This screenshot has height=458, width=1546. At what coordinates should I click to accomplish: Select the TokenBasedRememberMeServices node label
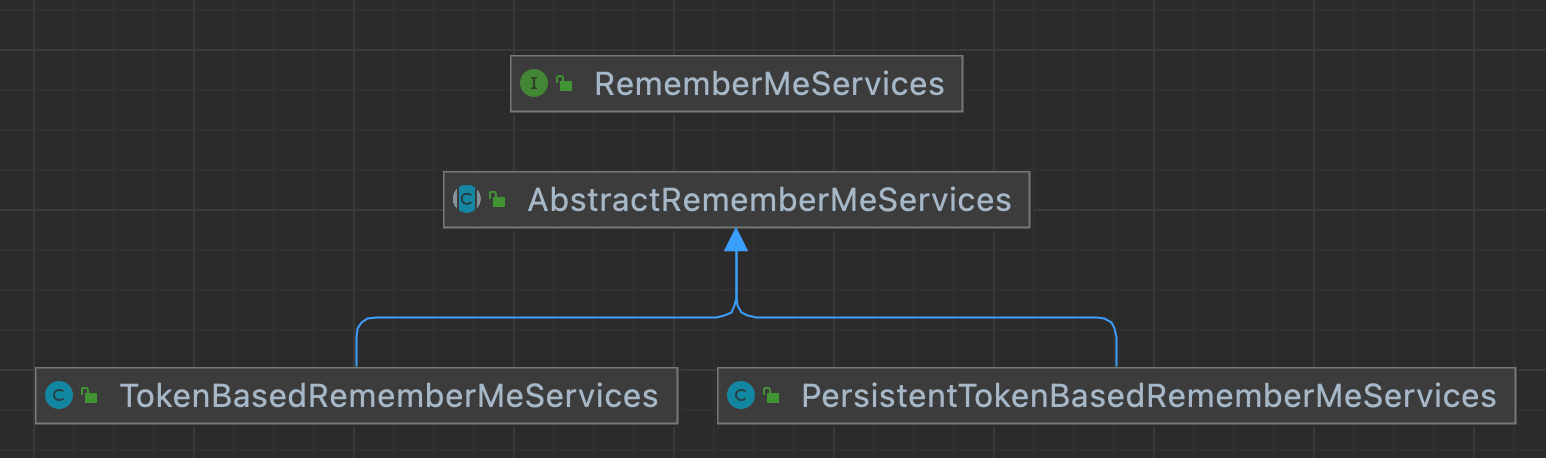(x=388, y=396)
